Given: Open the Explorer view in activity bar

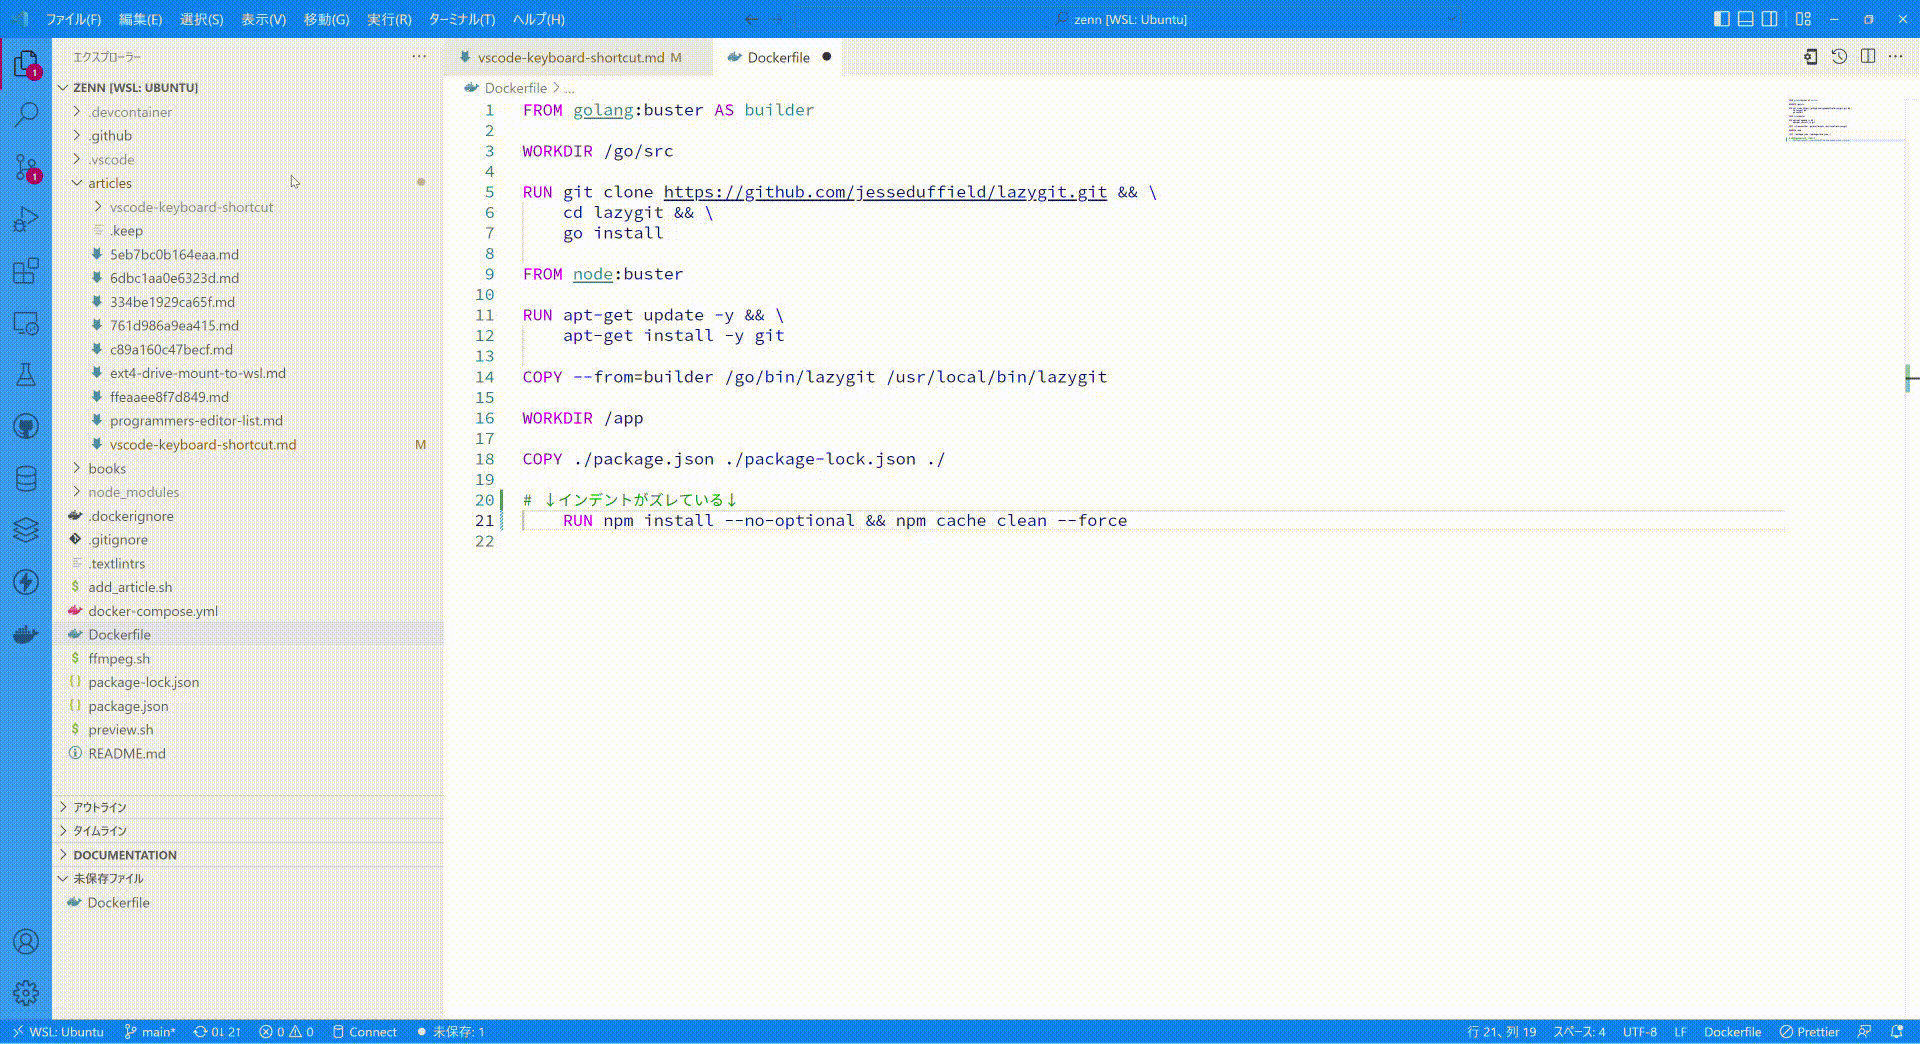Looking at the screenshot, I should click(26, 65).
